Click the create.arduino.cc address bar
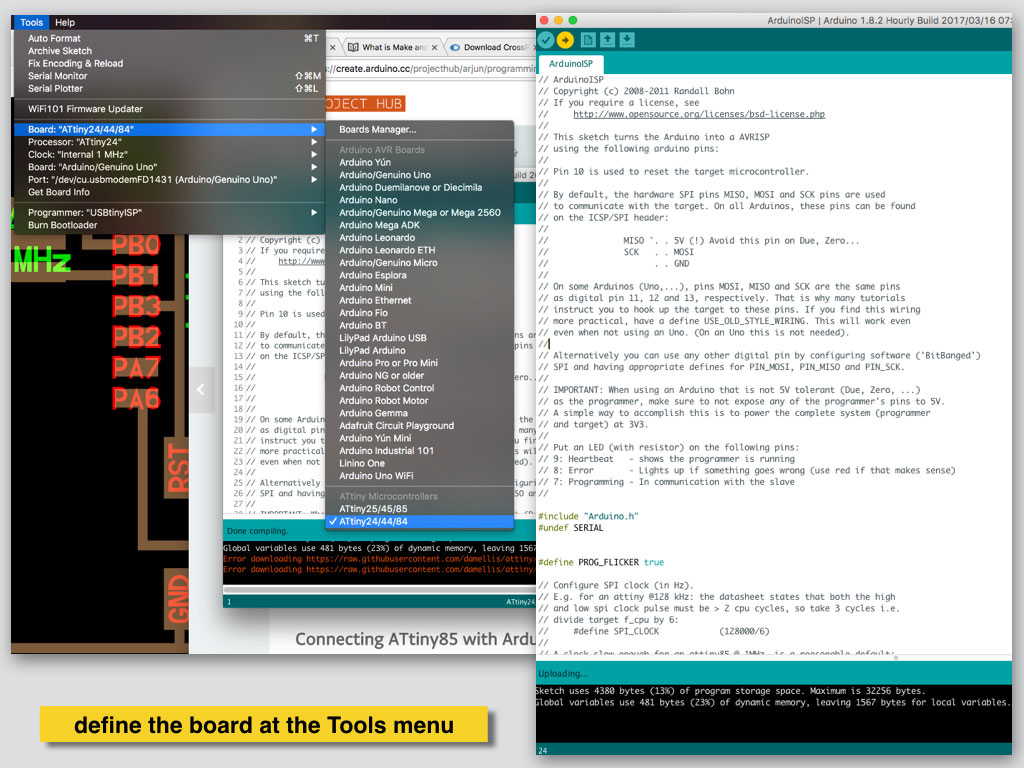The height and width of the screenshot is (768, 1024). point(431,69)
